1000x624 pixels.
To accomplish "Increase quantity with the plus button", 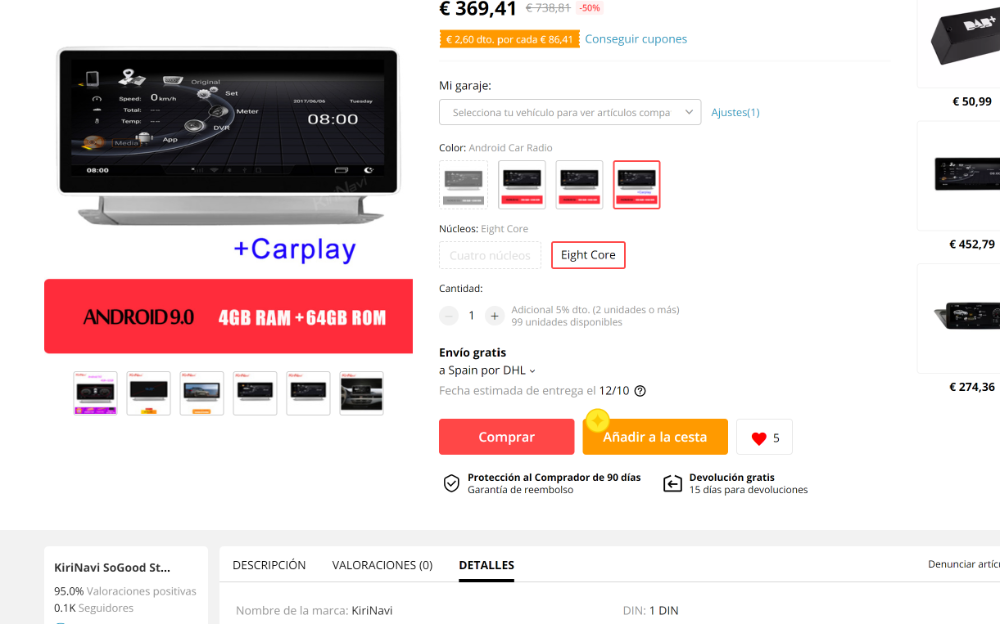I will pyautogui.click(x=494, y=316).
